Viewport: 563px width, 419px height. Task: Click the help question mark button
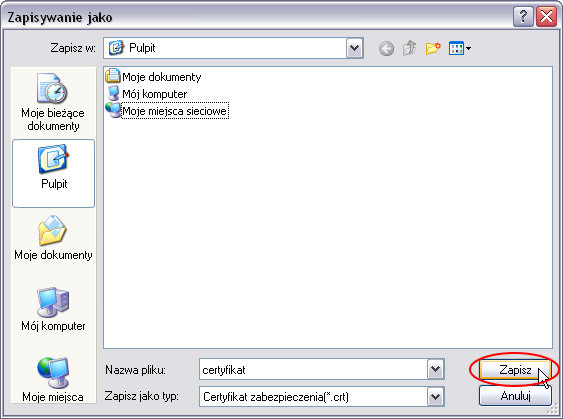click(523, 16)
